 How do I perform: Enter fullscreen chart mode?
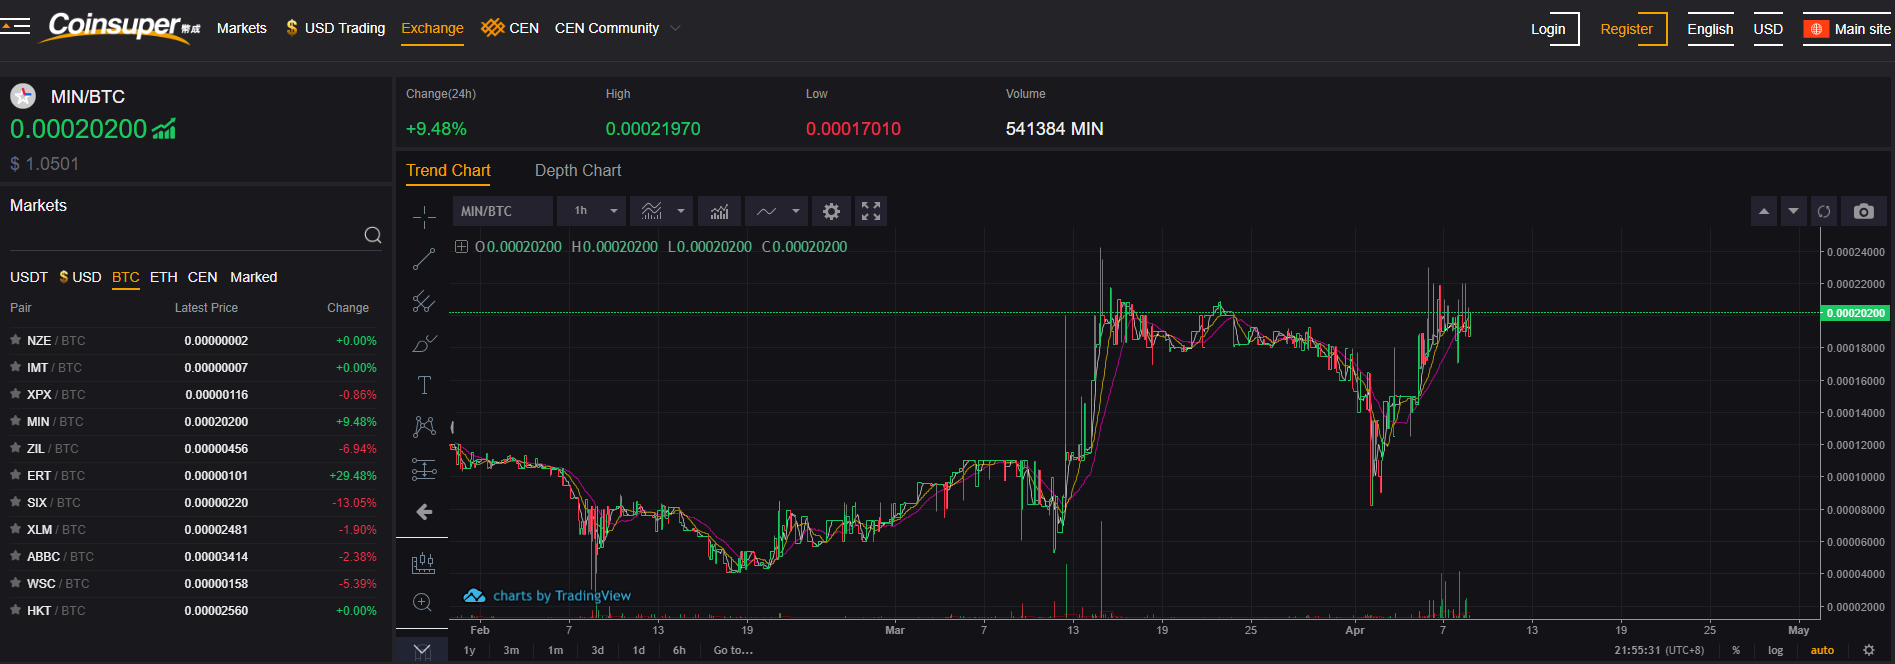[x=871, y=211]
